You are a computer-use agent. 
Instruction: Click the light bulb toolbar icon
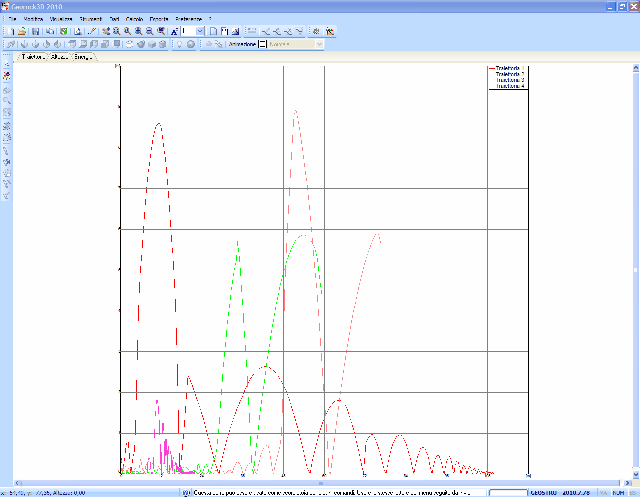(x=179, y=44)
